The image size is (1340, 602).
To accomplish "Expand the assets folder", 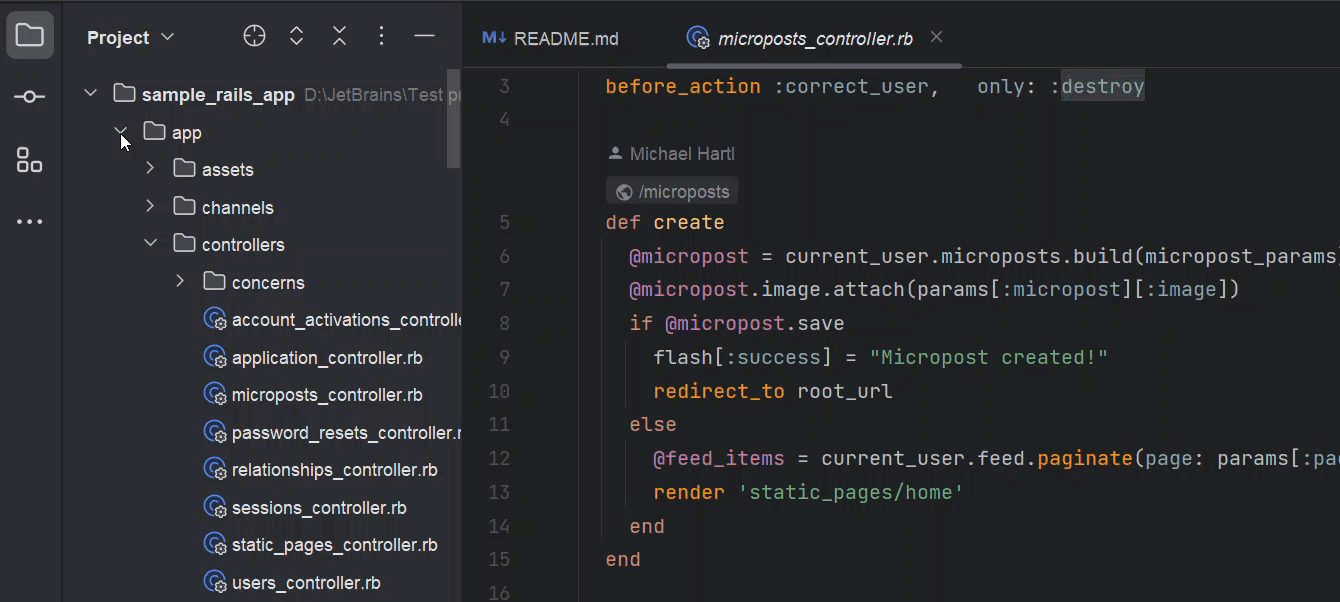I will point(149,168).
